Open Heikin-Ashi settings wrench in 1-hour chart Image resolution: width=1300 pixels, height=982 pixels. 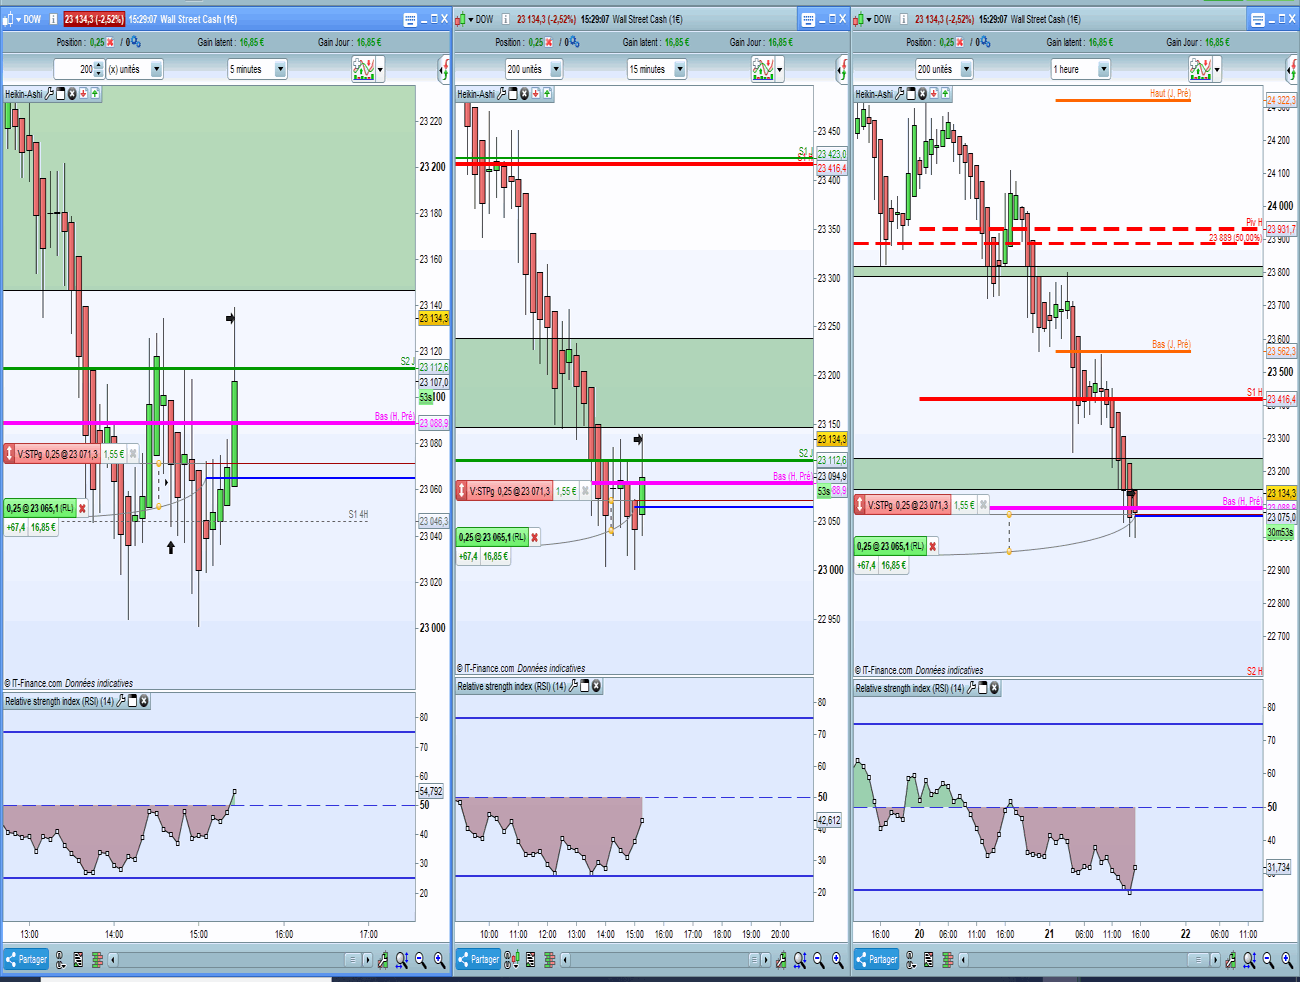(899, 94)
